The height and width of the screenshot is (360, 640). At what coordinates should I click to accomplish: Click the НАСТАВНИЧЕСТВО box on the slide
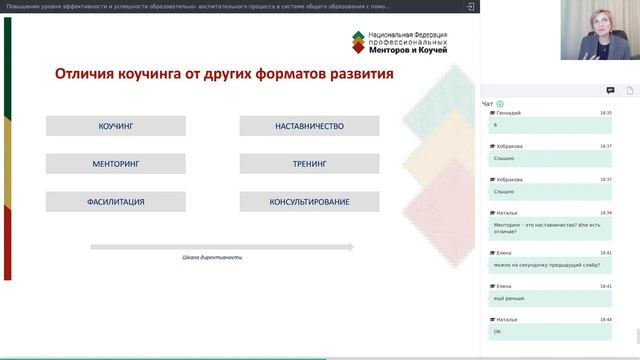pyautogui.click(x=309, y=126)
